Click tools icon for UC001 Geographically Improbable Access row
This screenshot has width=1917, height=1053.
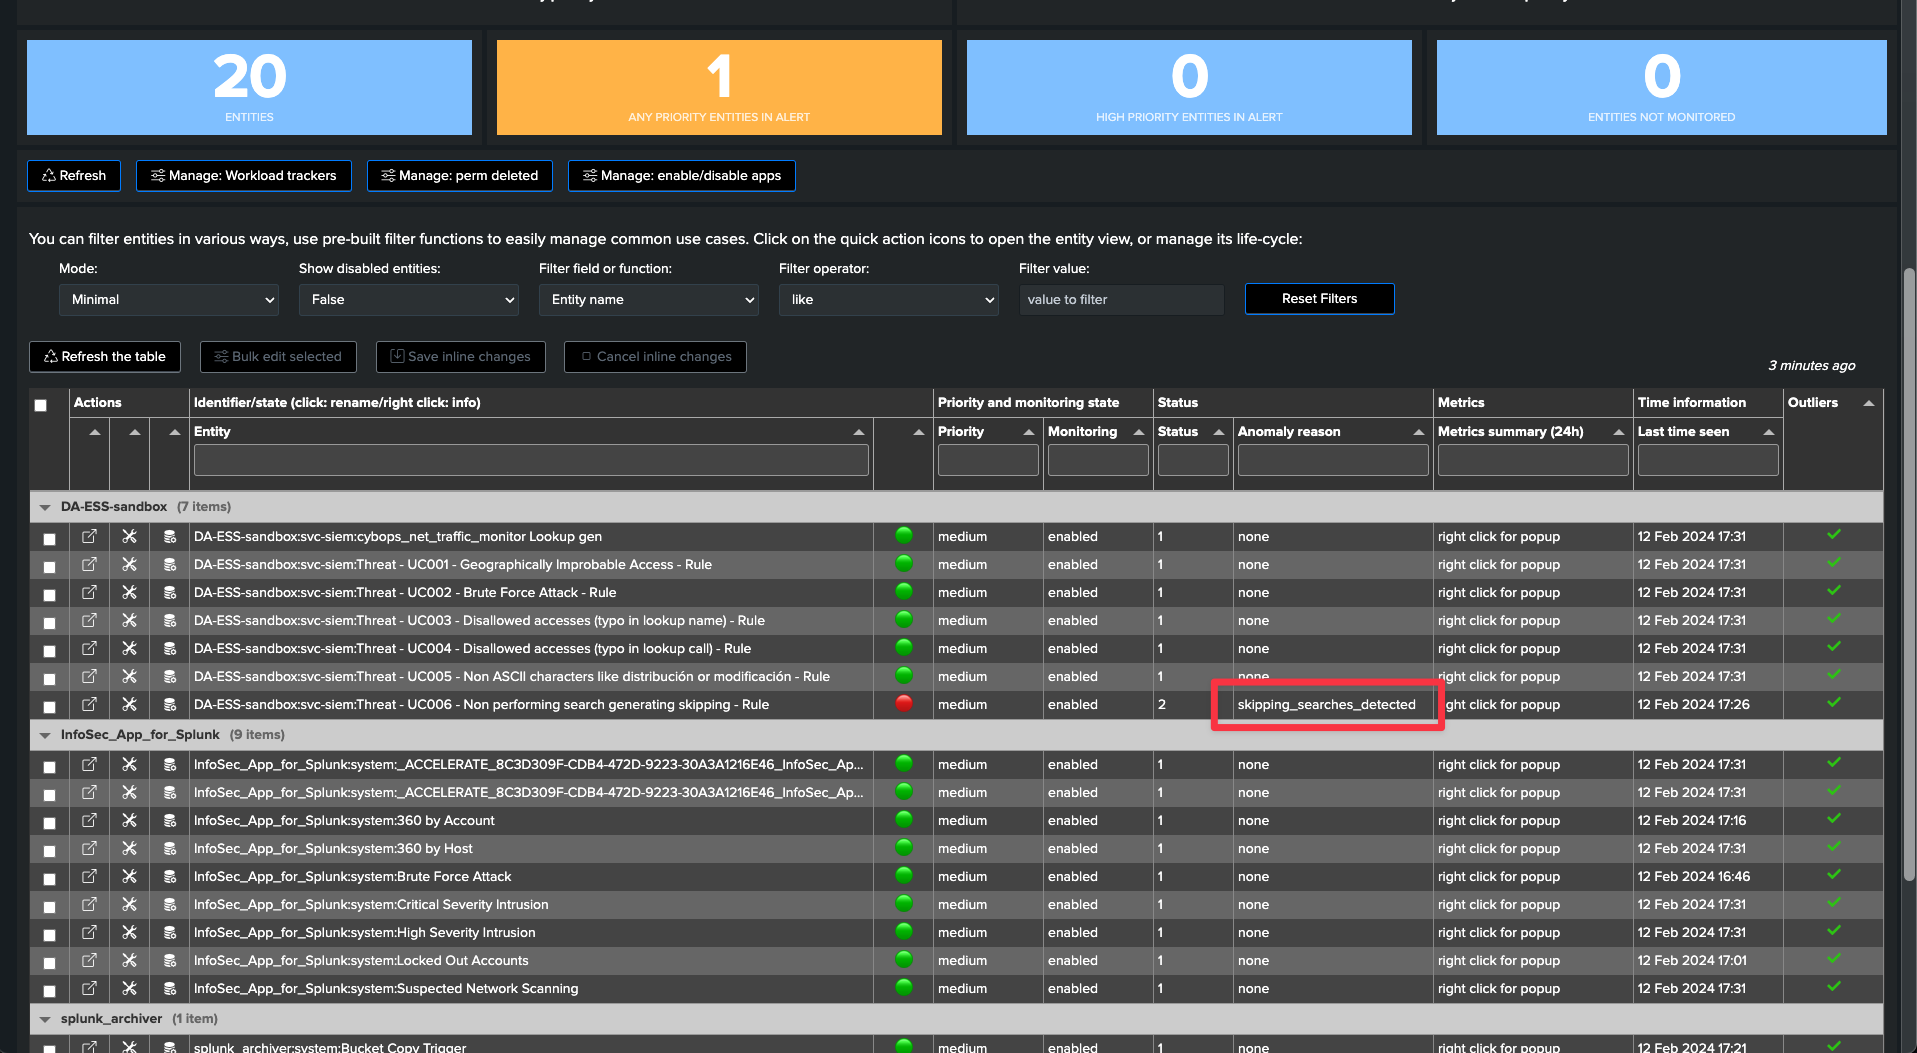point(129,564)
